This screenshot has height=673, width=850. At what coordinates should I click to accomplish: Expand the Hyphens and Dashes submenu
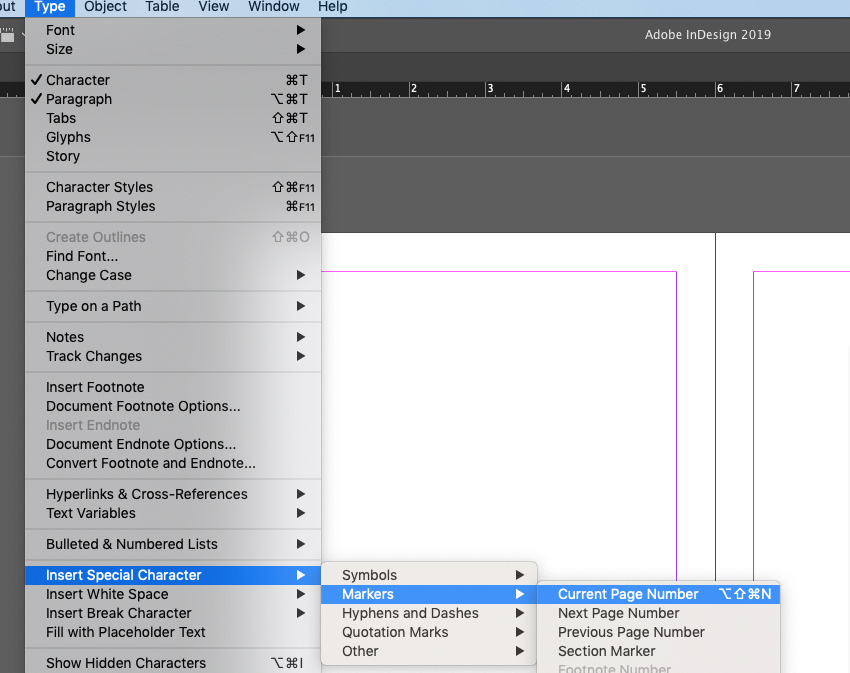point(410,612)
